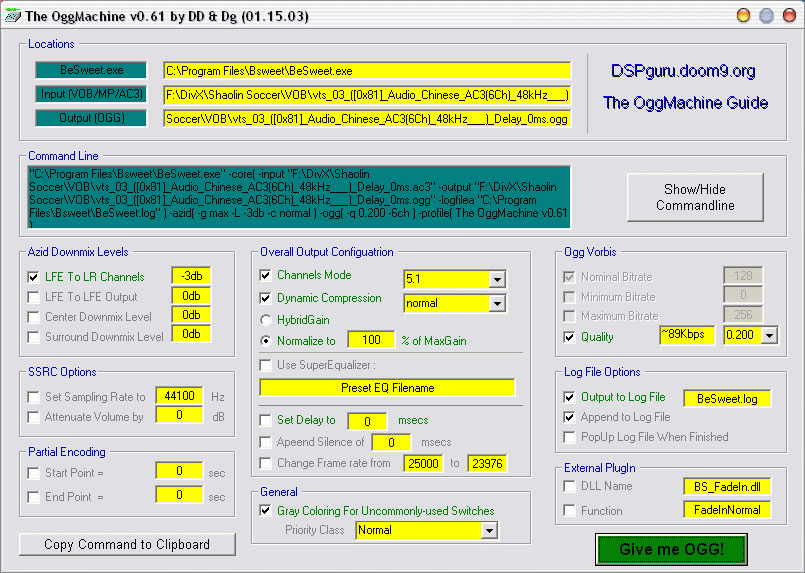
Task: Toggle Channels Mode checkbox
Action: [265, 275]
